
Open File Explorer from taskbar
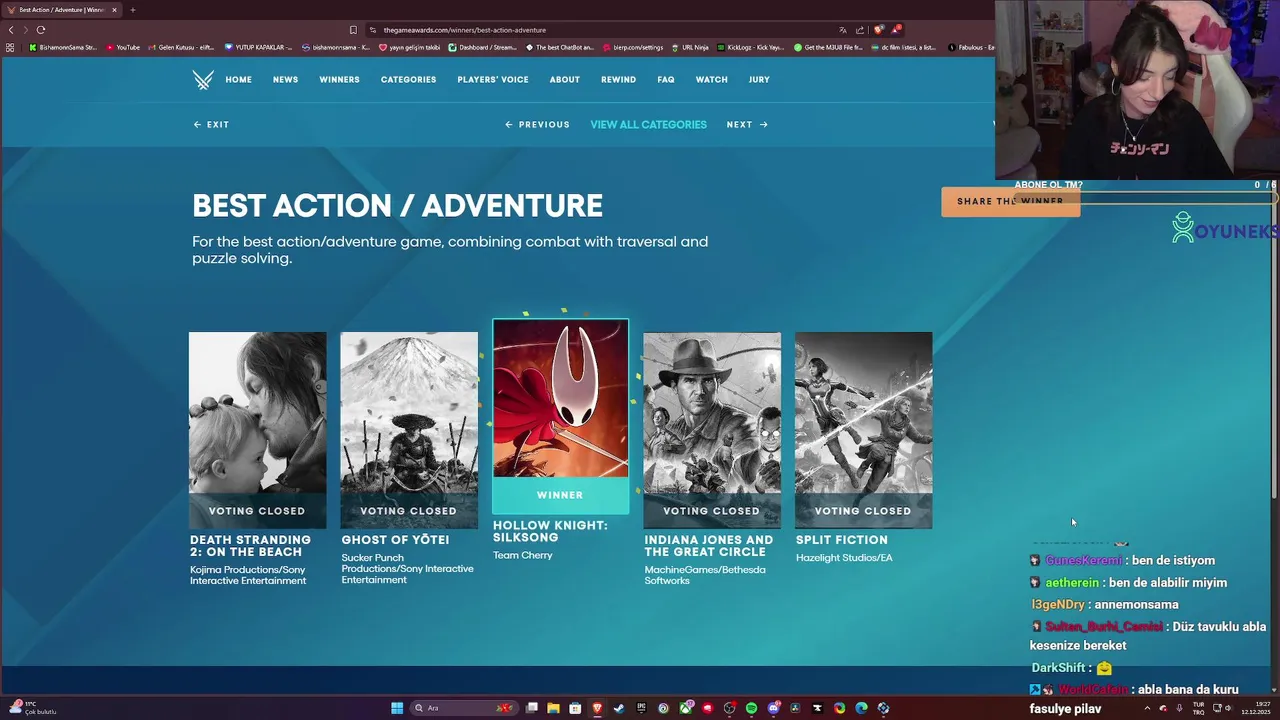[x=553, y=708]
